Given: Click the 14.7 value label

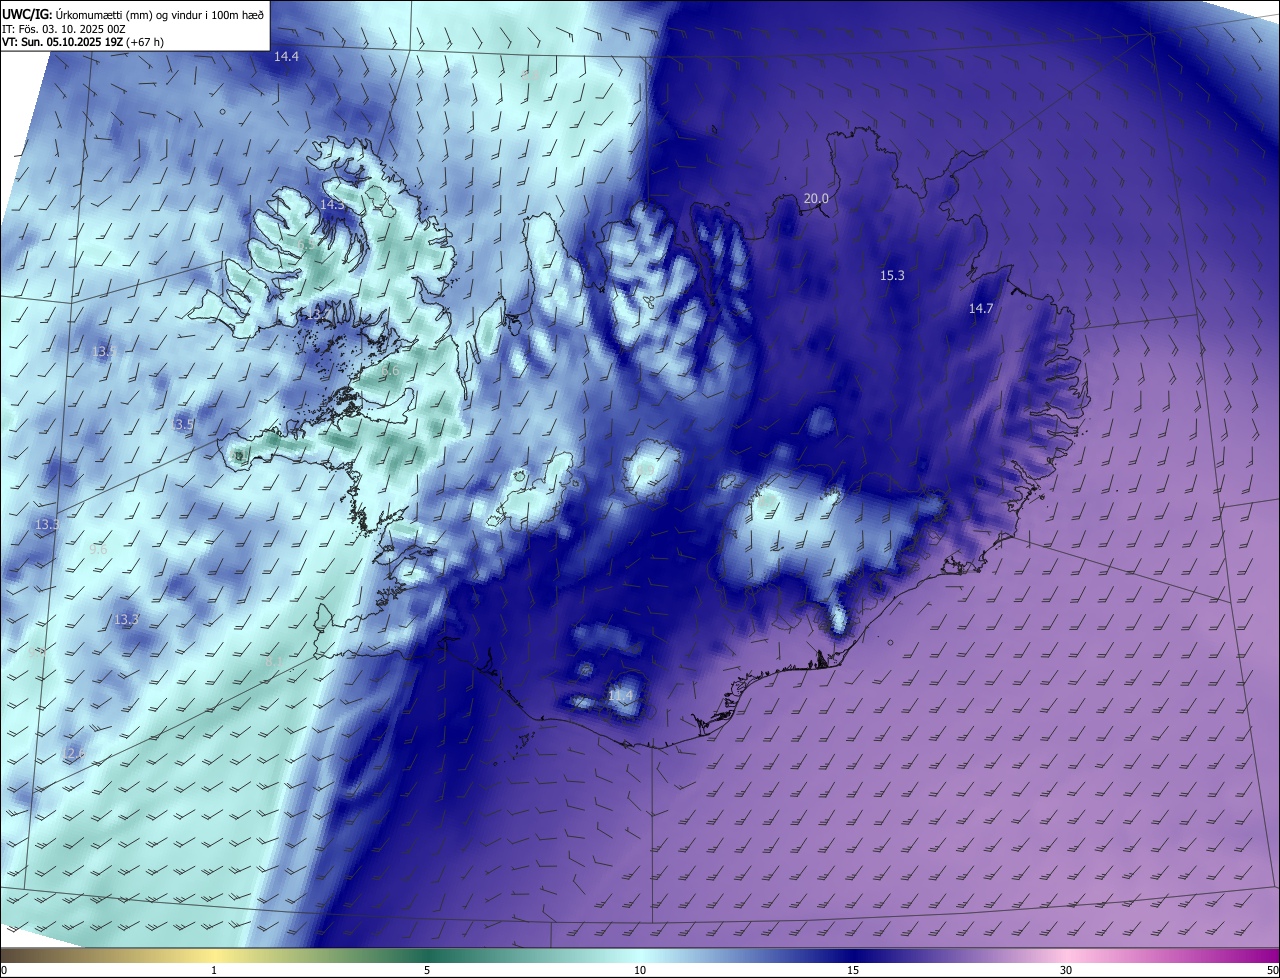Looking at the screenshot, I should [981, 309].
